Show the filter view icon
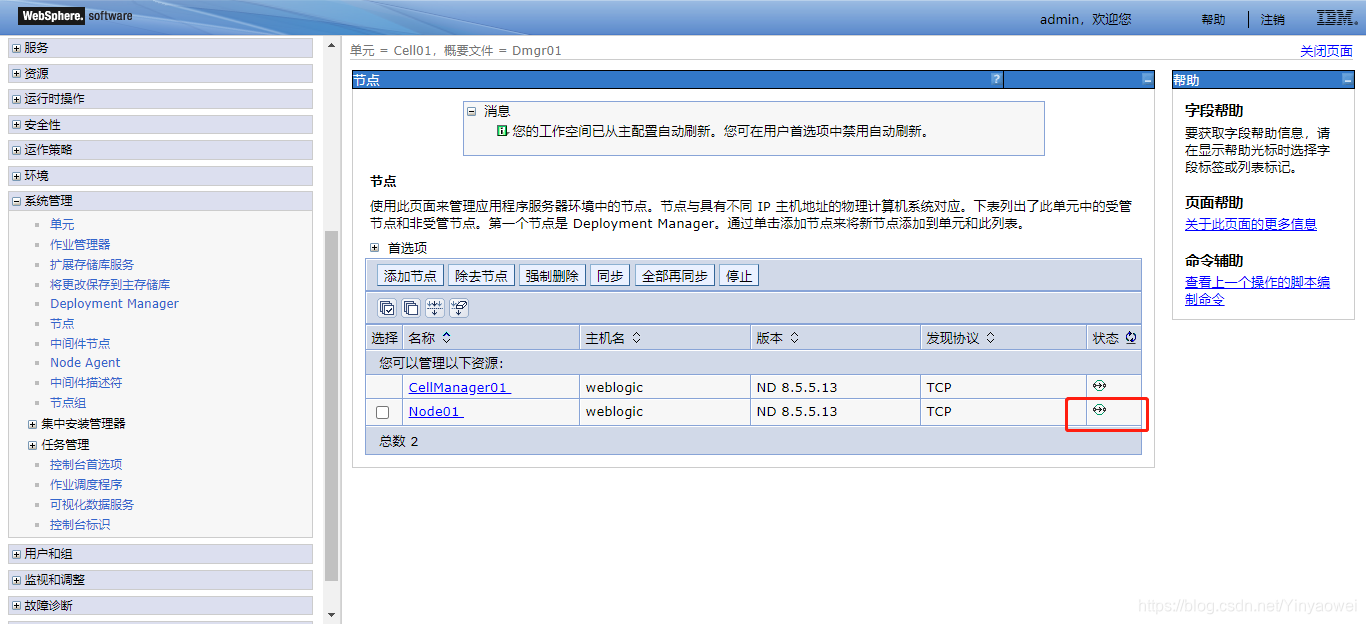Screen dimensions: 1366x624 (435, 308)
